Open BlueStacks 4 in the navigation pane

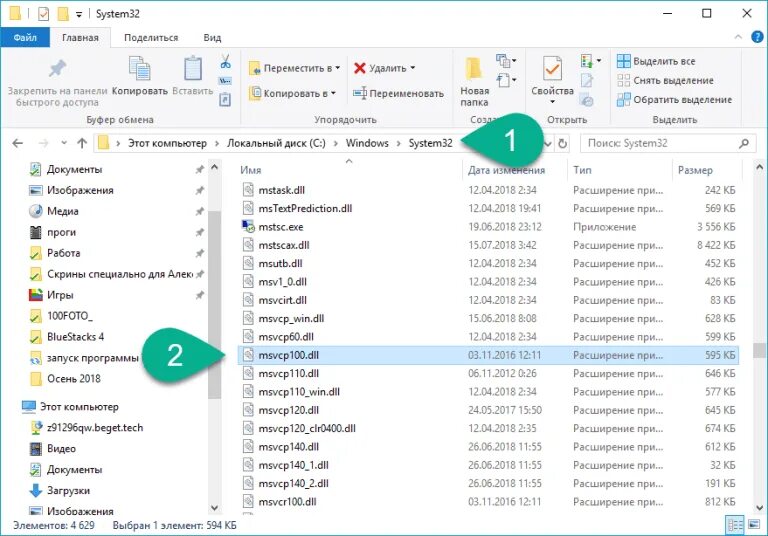(x=75, y=337)
